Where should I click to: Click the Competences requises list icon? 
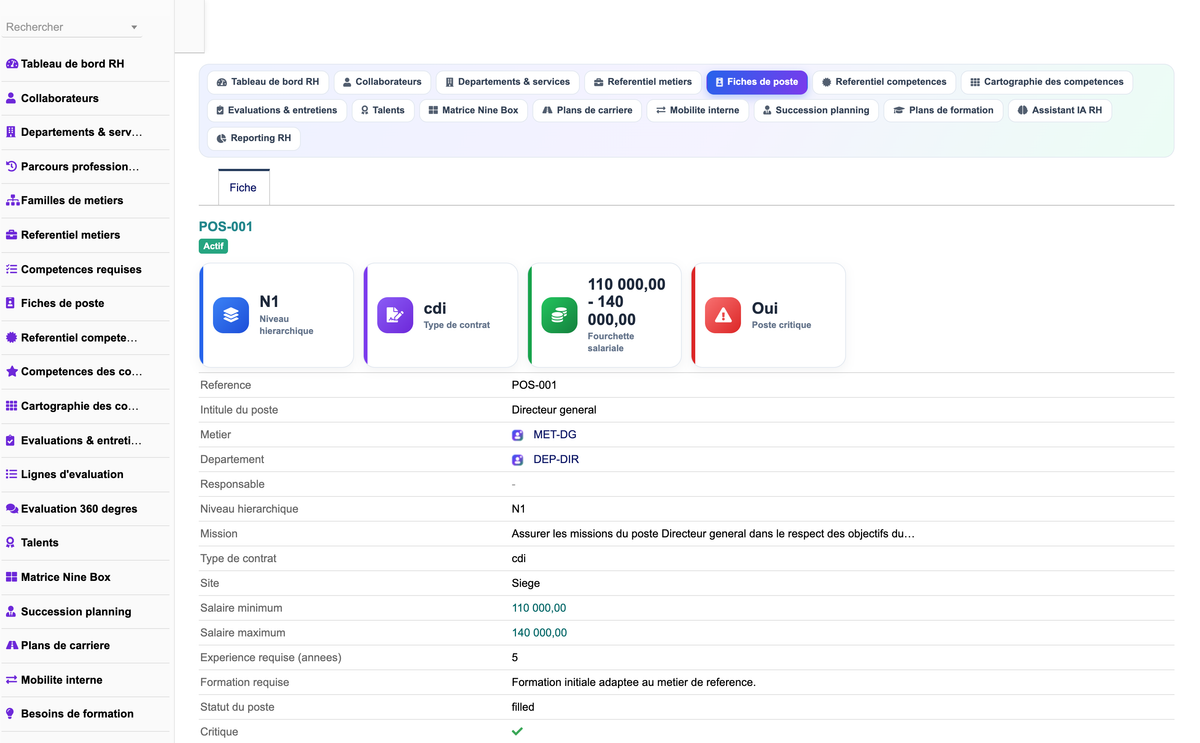pyautogui.click(x=12, y=269)
